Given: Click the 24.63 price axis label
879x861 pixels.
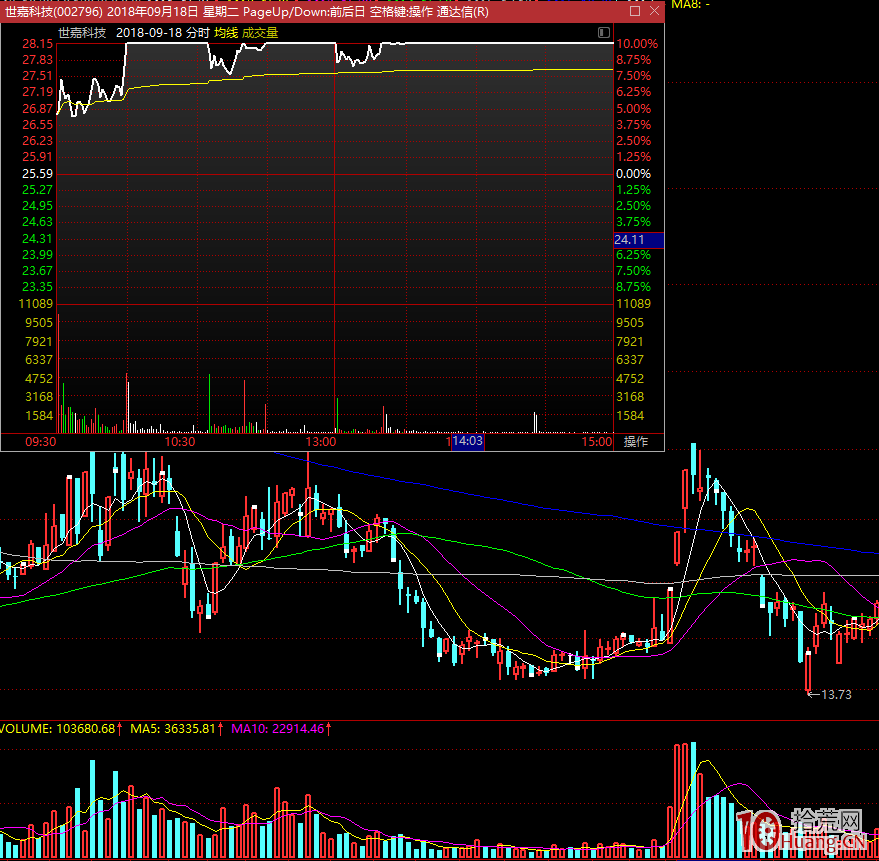Looking at the screenshot, I should coord(38,222).
